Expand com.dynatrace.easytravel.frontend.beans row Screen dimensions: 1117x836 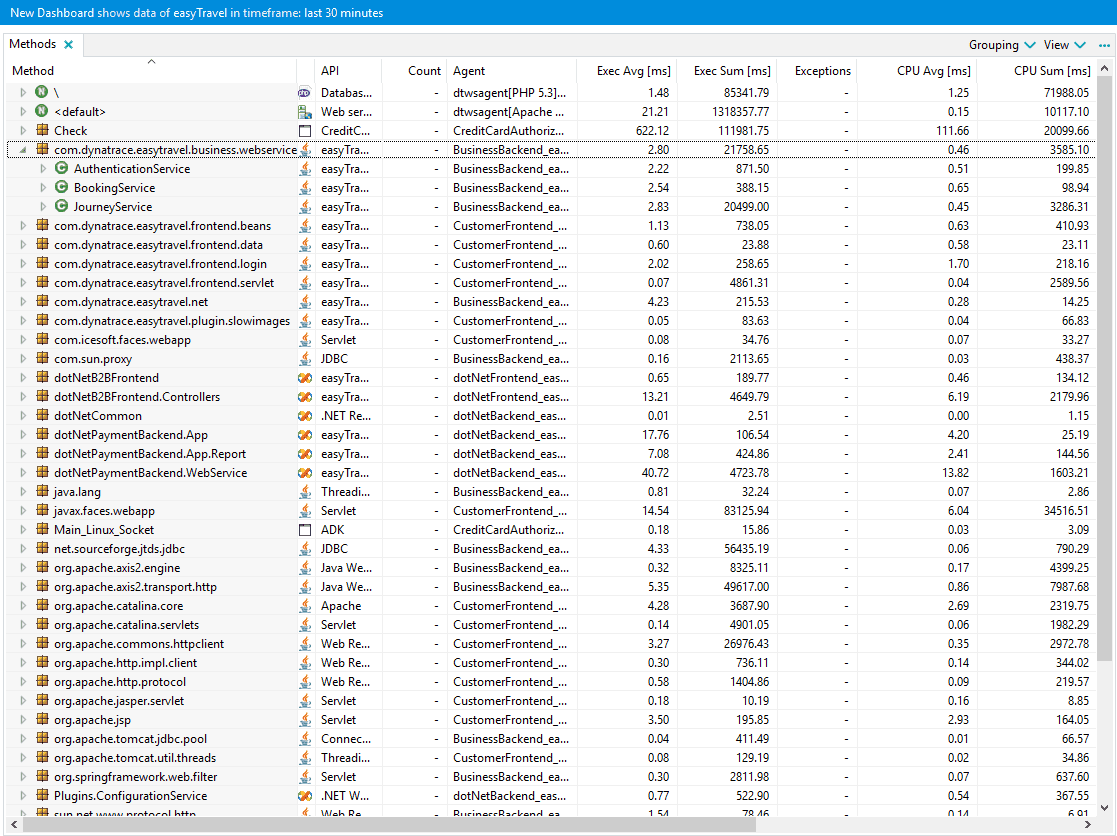(23, 226)
